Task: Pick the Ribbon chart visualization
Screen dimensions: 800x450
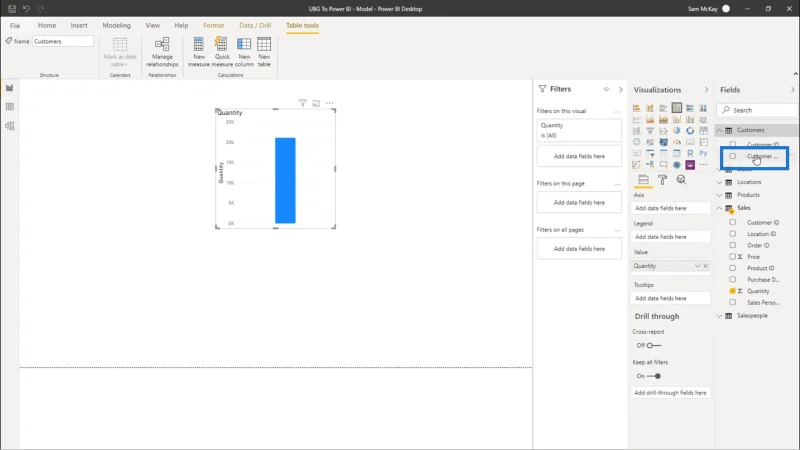Action: coord(704,119)
